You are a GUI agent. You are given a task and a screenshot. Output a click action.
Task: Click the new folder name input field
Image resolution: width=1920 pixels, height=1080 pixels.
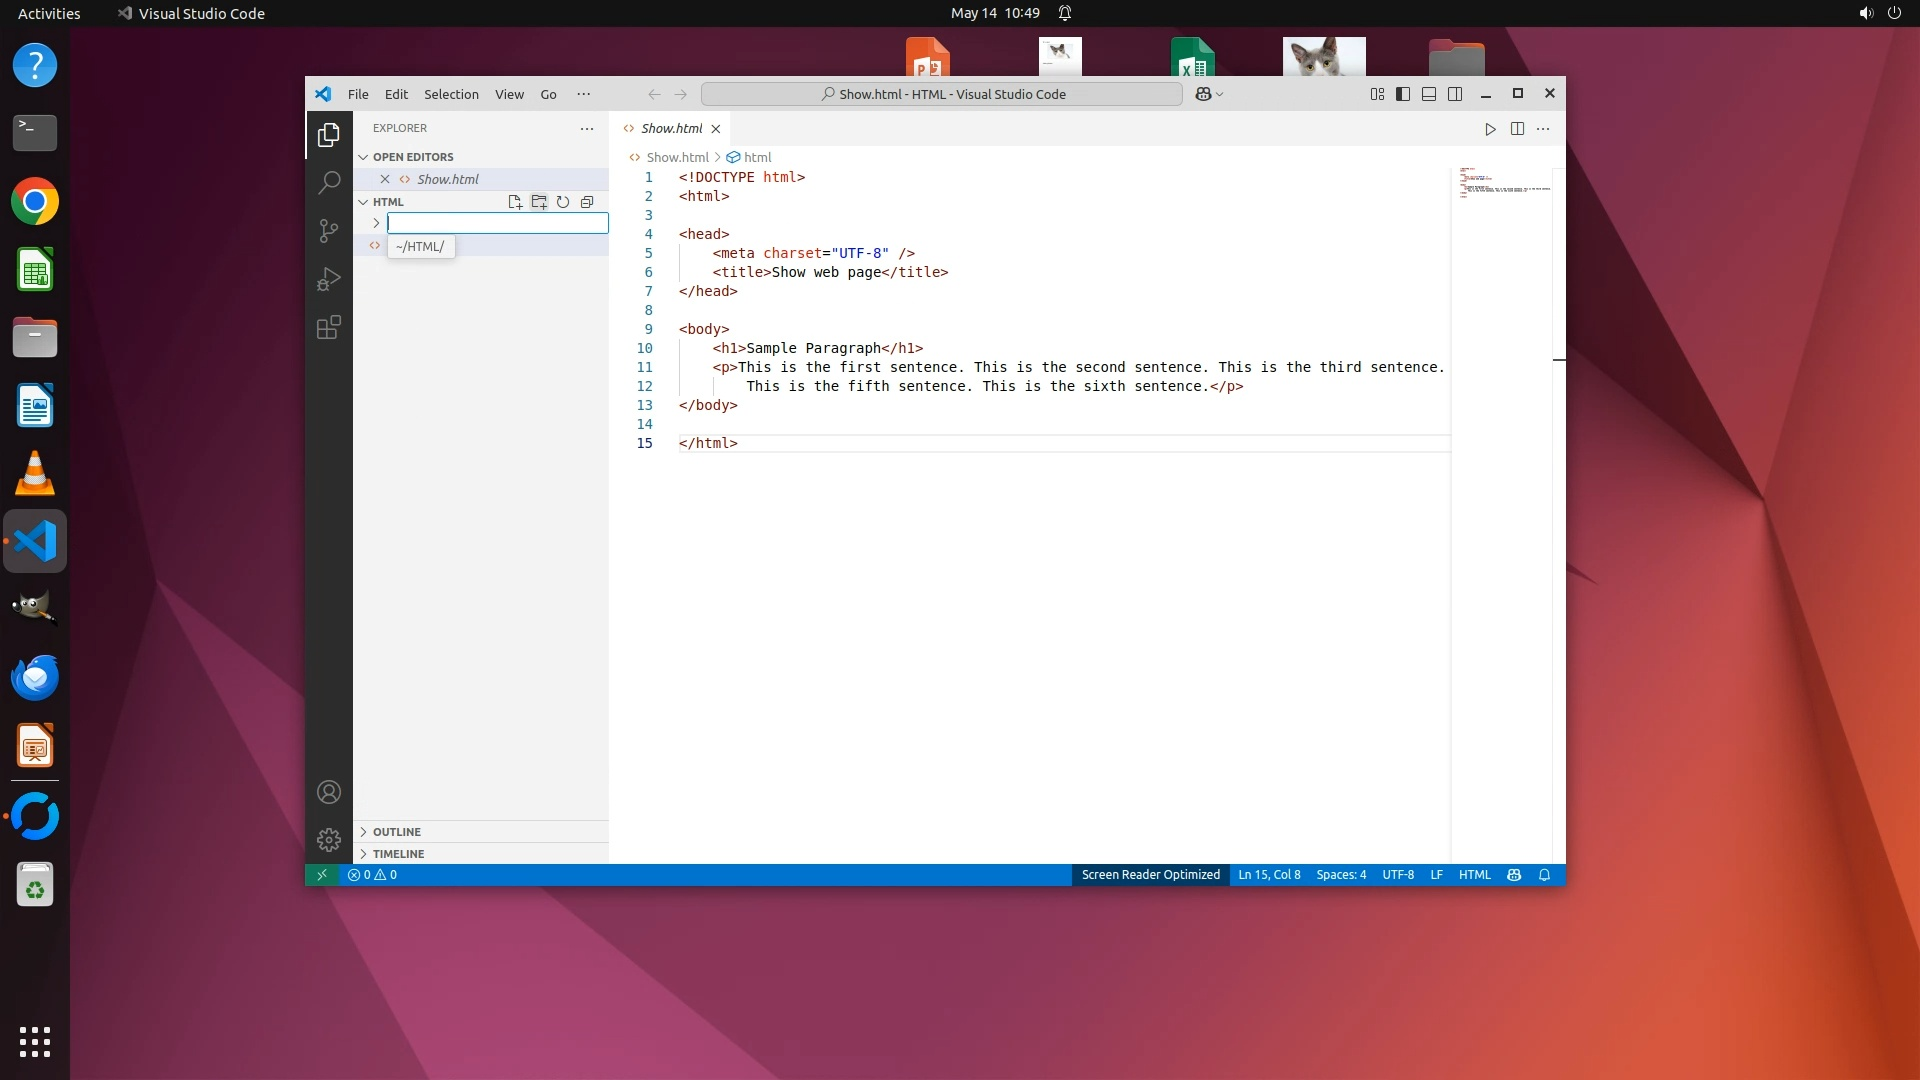[497, 223]
